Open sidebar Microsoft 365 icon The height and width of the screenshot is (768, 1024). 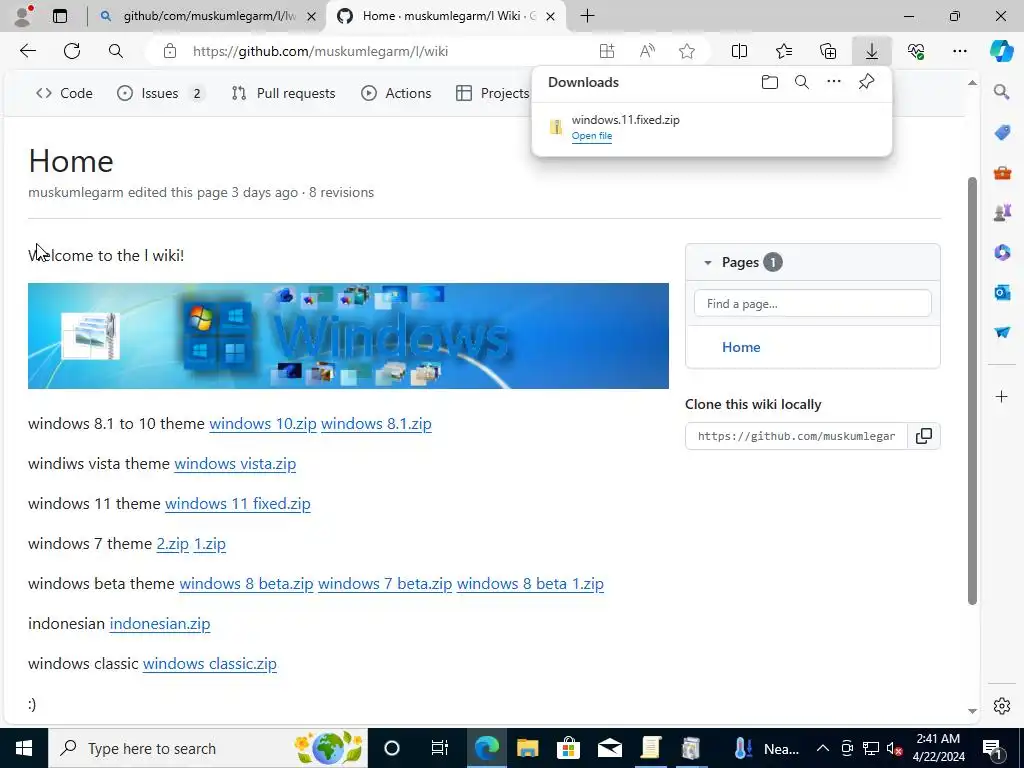tap(1002, 252)
